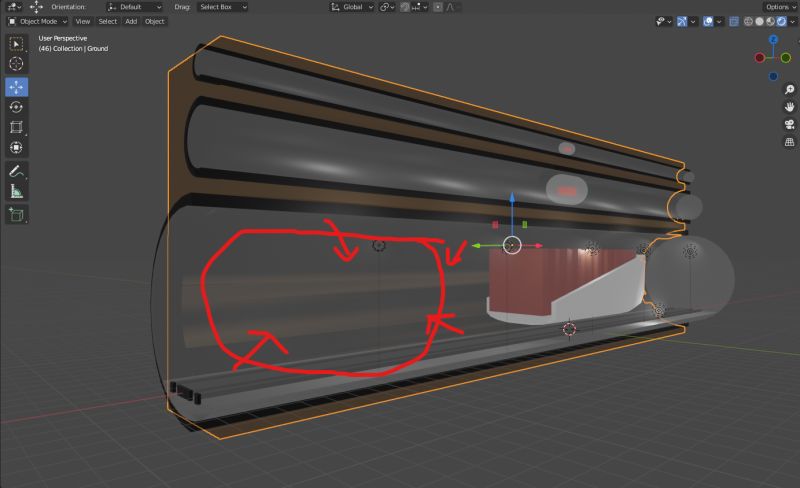
Task: Open proportional falloff curve selector
Action: 453,7
